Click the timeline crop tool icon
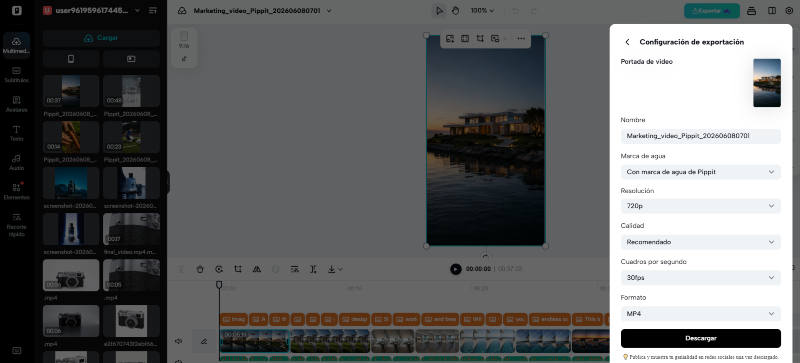Viewport: 800px width, 363px height. coord(238,269)
